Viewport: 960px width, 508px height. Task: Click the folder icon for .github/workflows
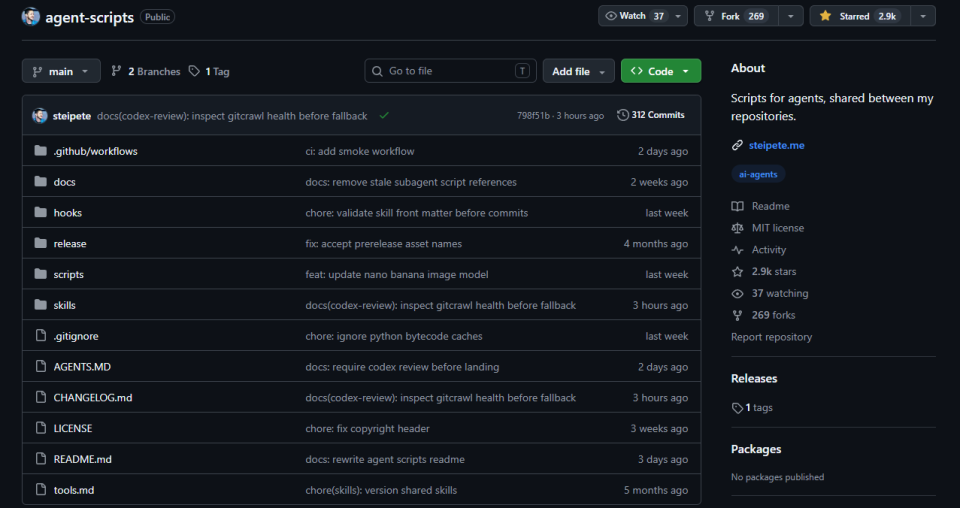click(x=40, y=151)
